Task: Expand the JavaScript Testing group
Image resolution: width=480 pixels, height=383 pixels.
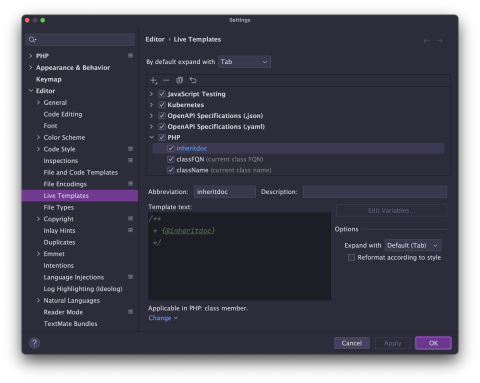Action: pyautogui.click(x=151, y=94)
